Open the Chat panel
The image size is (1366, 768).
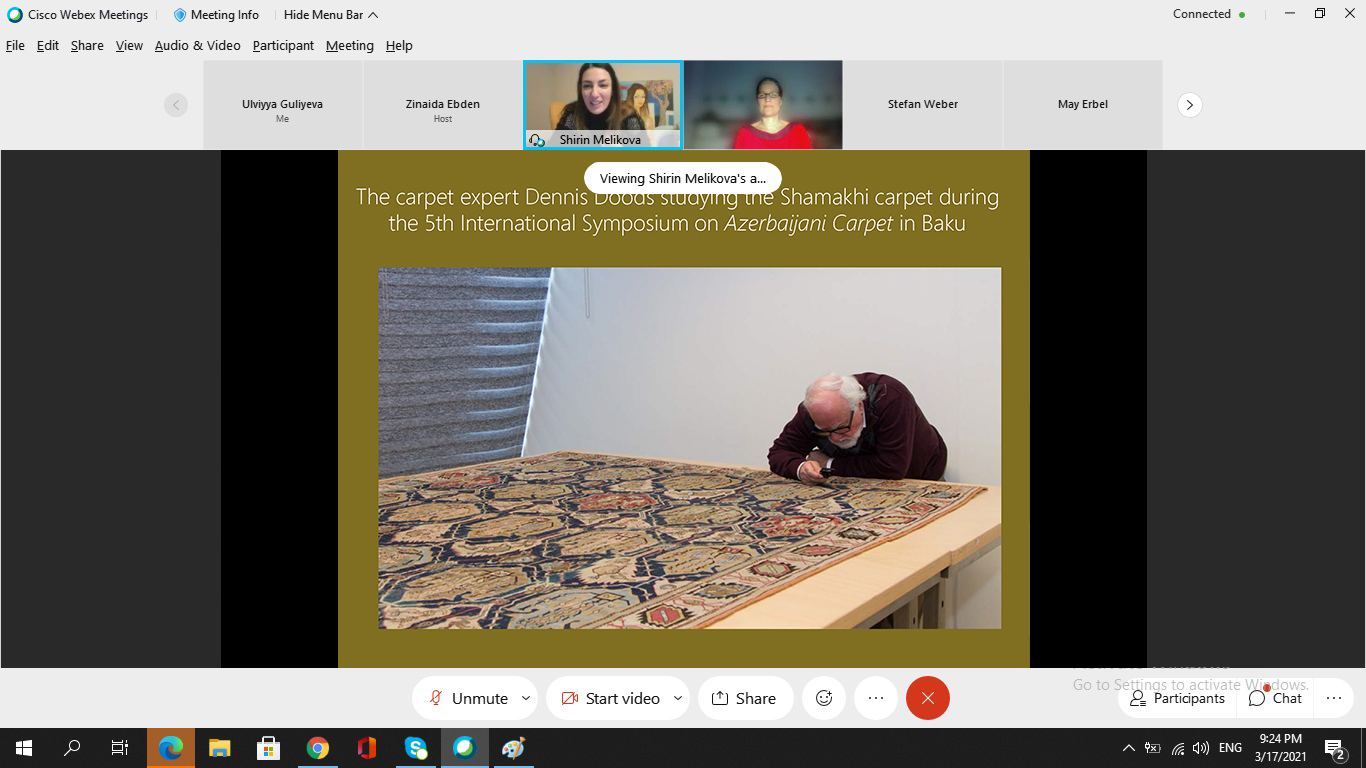pyautogui.click(x=1275, y=698)
